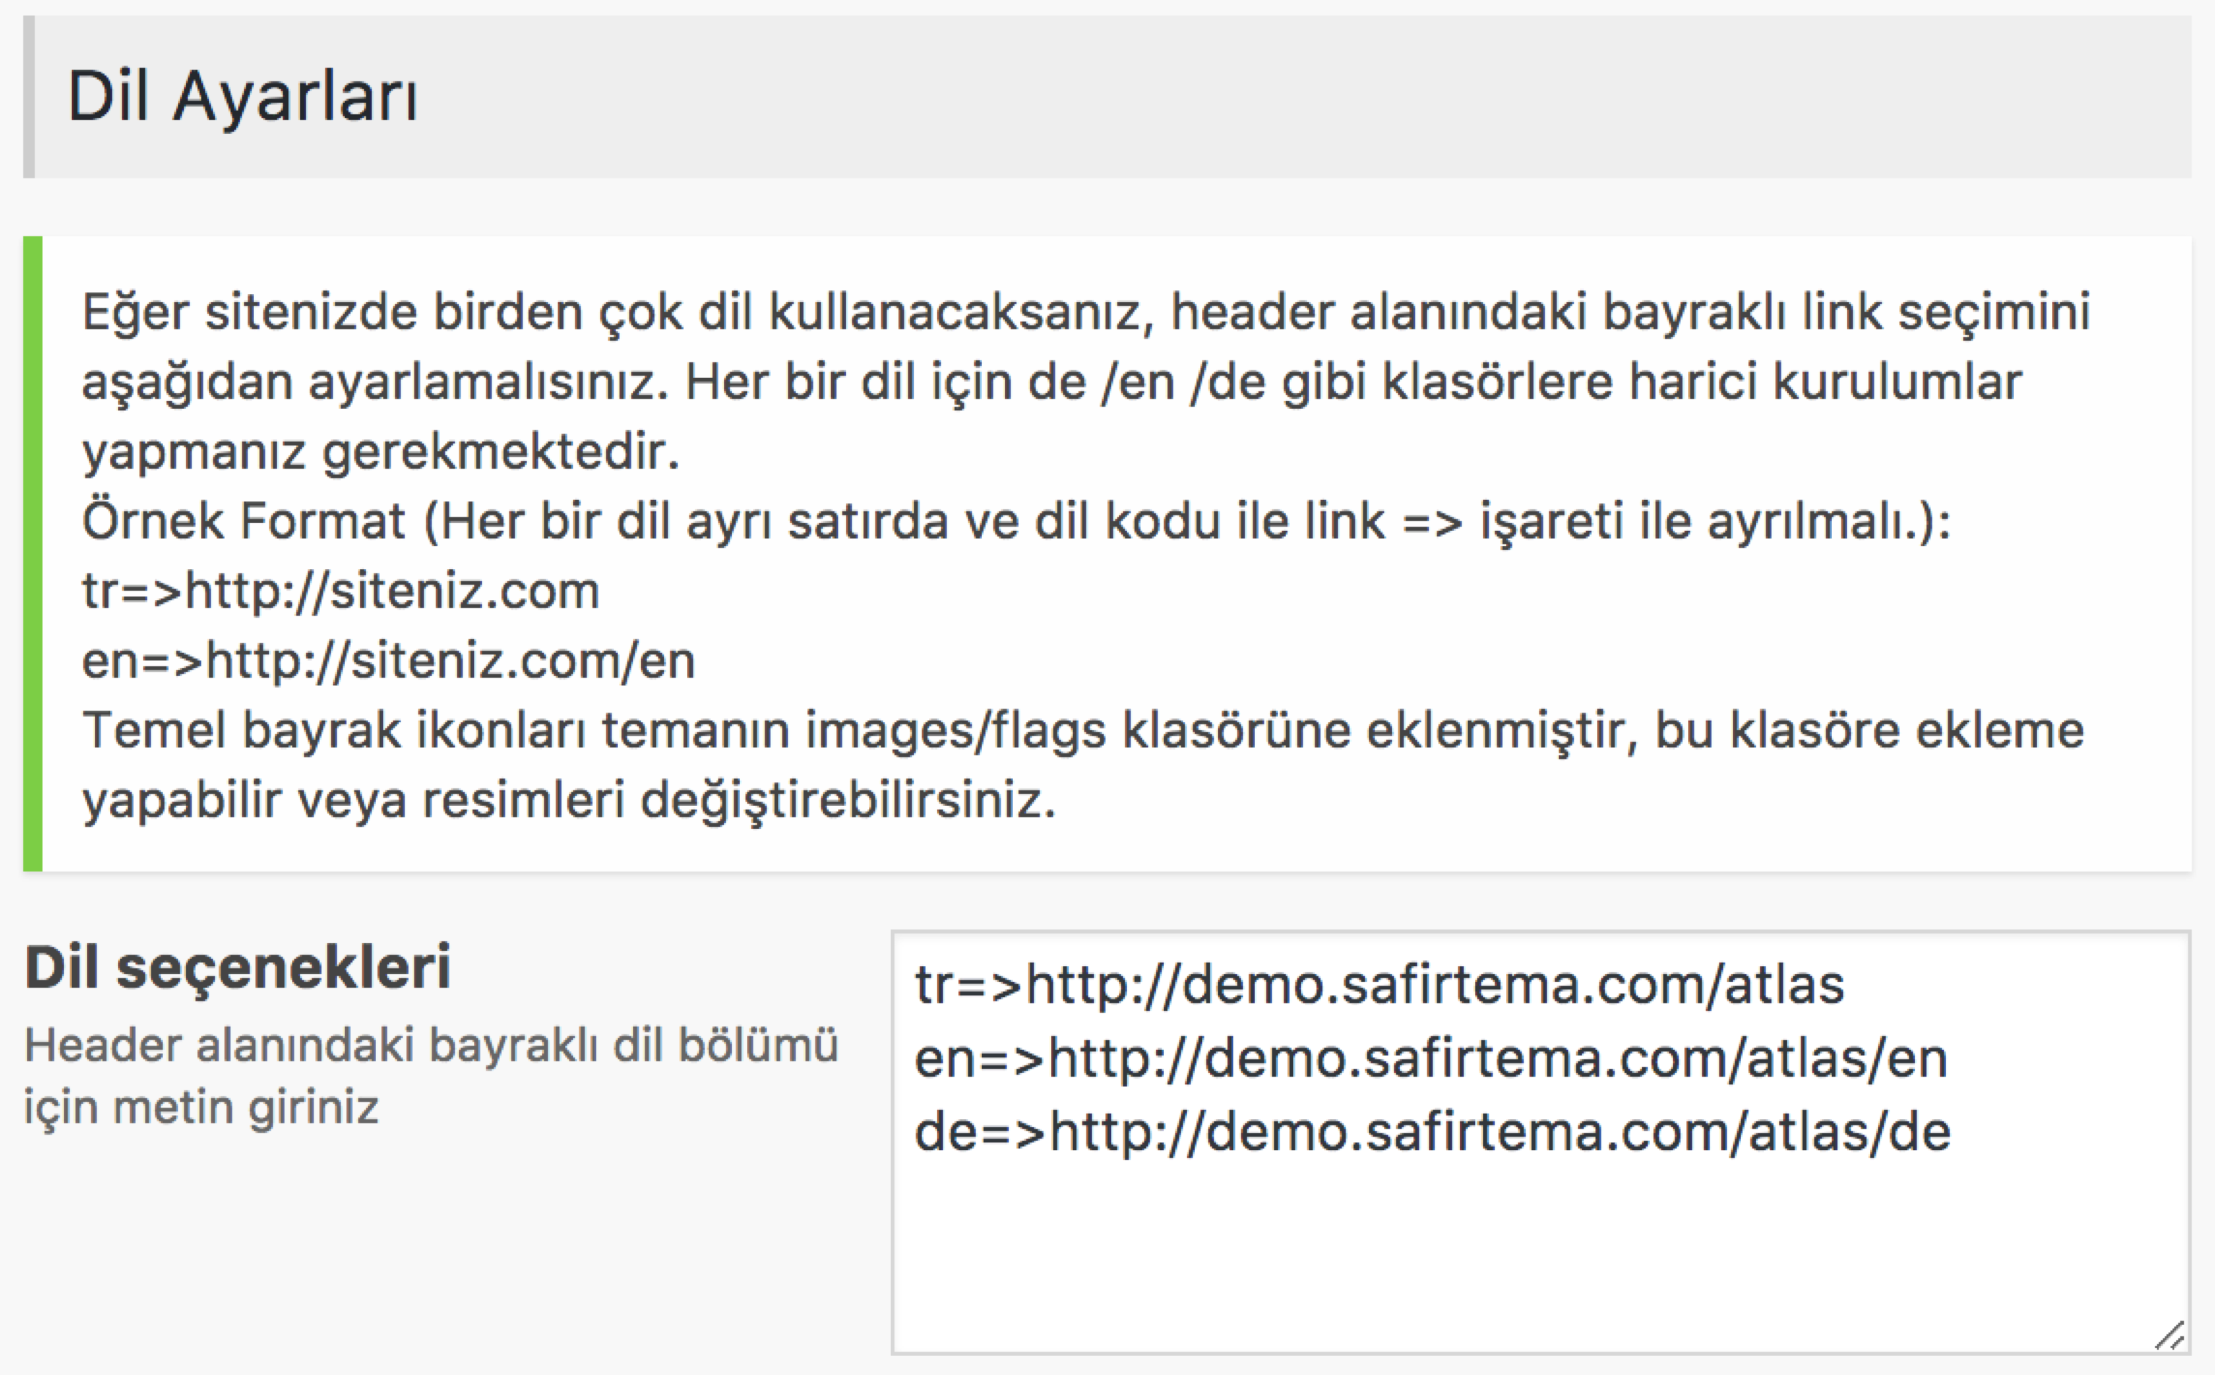Click the gray left border of the section header
2215x1375 pixels.
point(29,97)
